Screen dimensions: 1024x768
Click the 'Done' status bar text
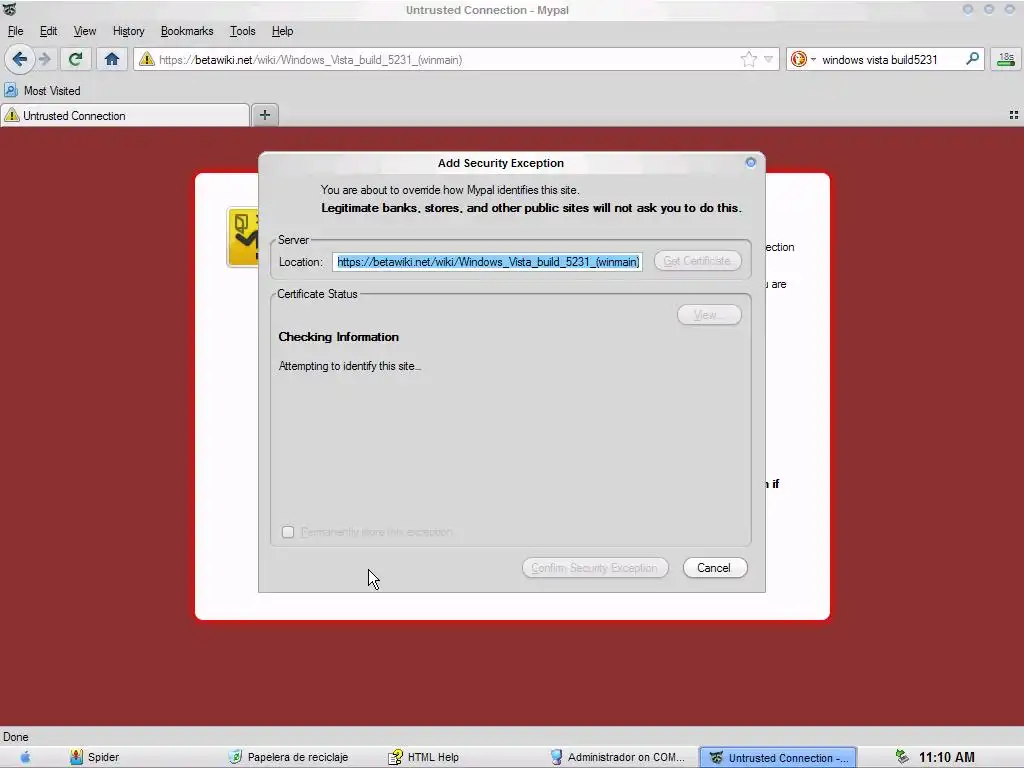[16, 737]
